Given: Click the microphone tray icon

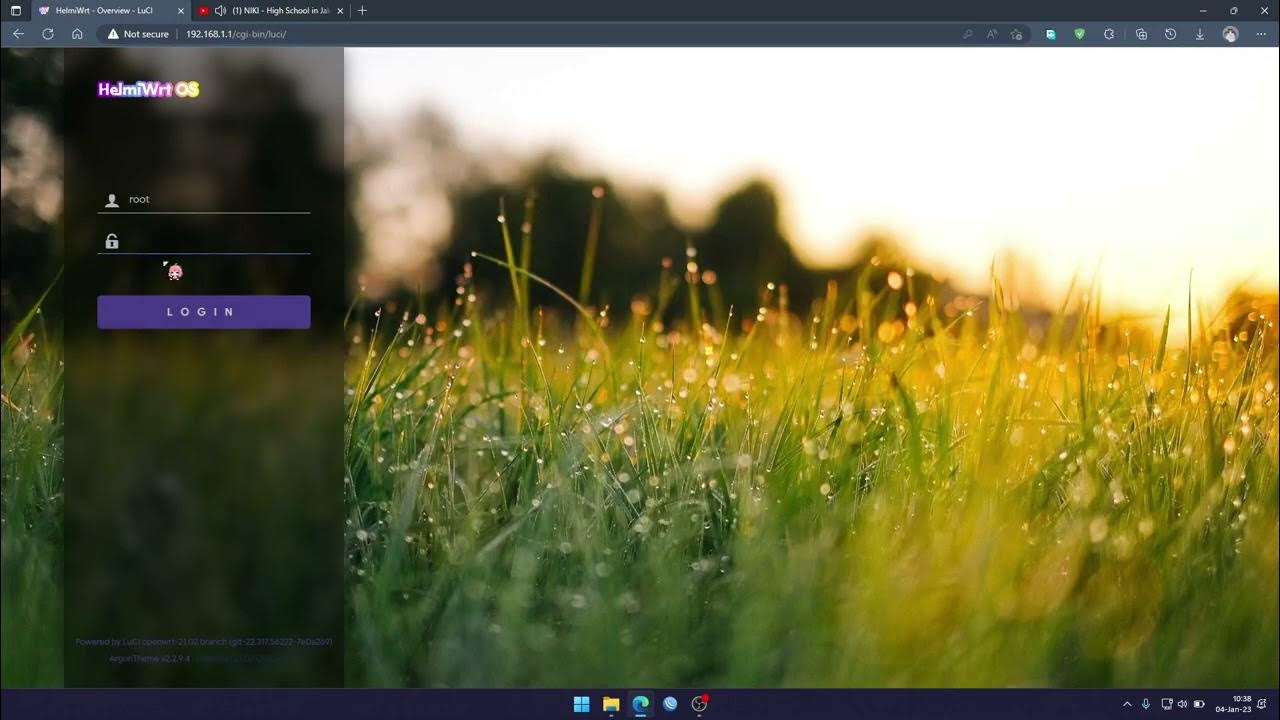Looking at the screenshot, I should coord(1146,704).
